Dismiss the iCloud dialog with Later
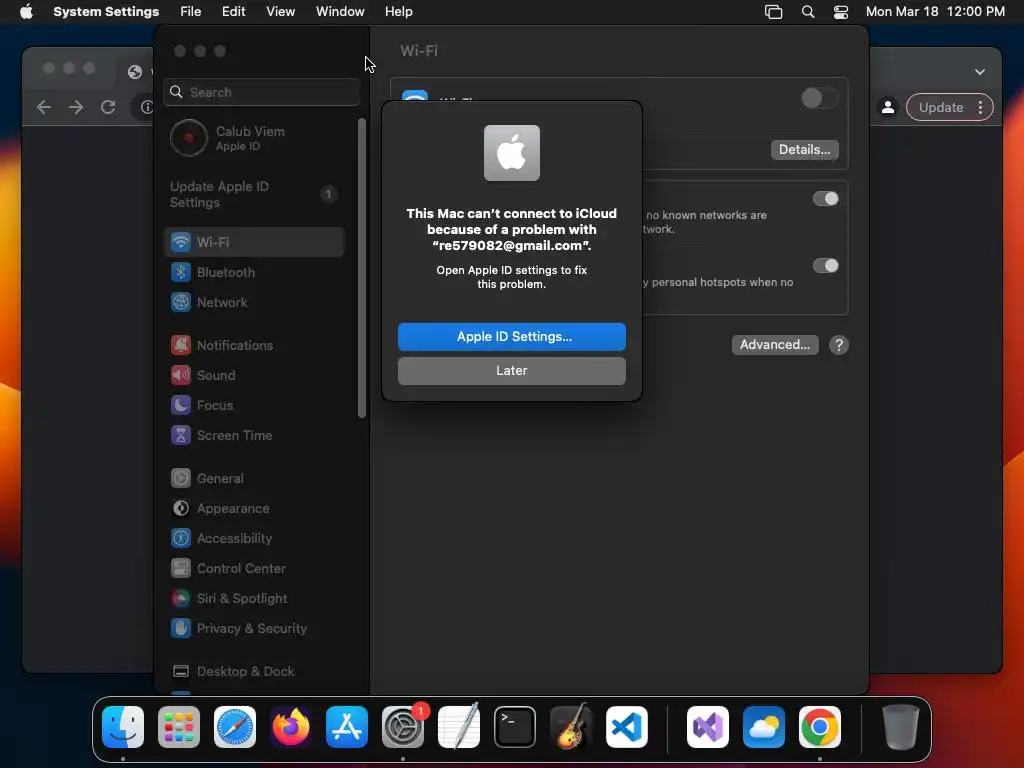 coord(511,371)
